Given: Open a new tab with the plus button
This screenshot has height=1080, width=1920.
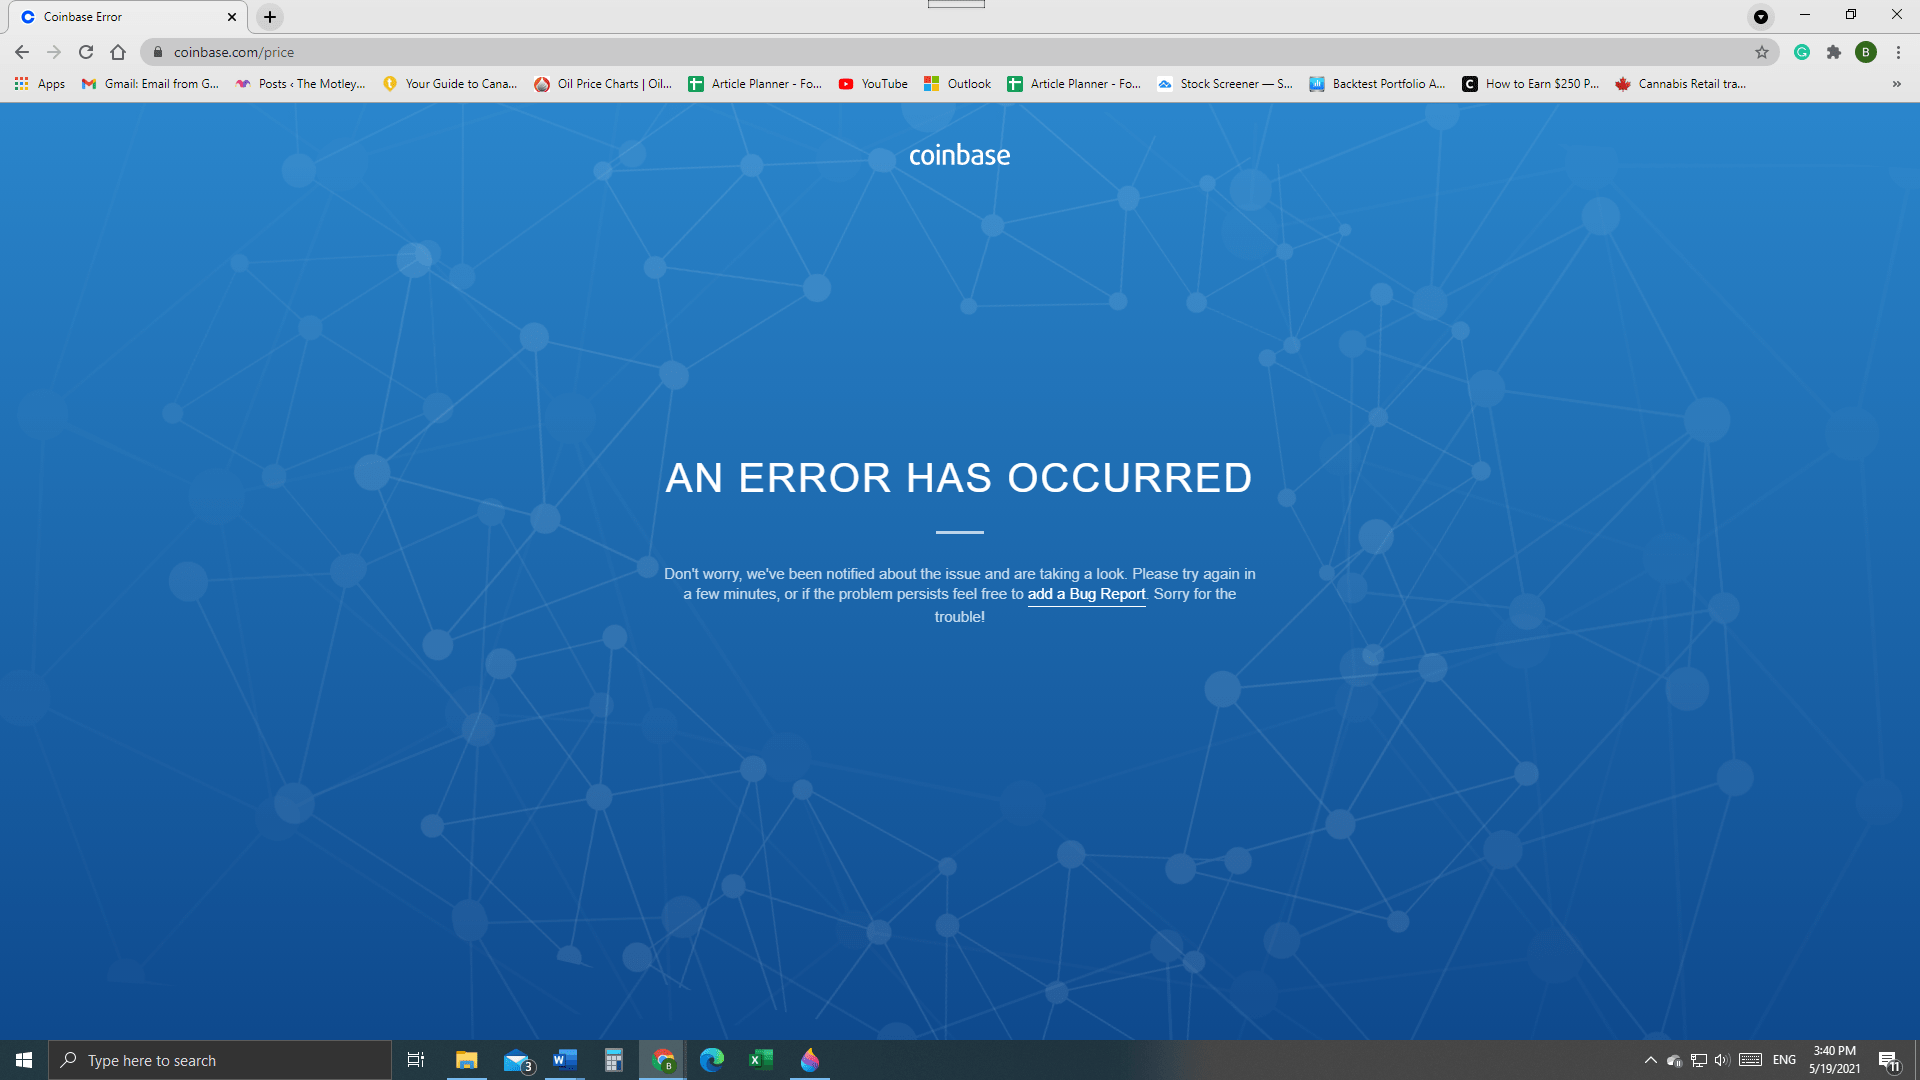Looking at the screenshot, I should [x=270, y=16].
